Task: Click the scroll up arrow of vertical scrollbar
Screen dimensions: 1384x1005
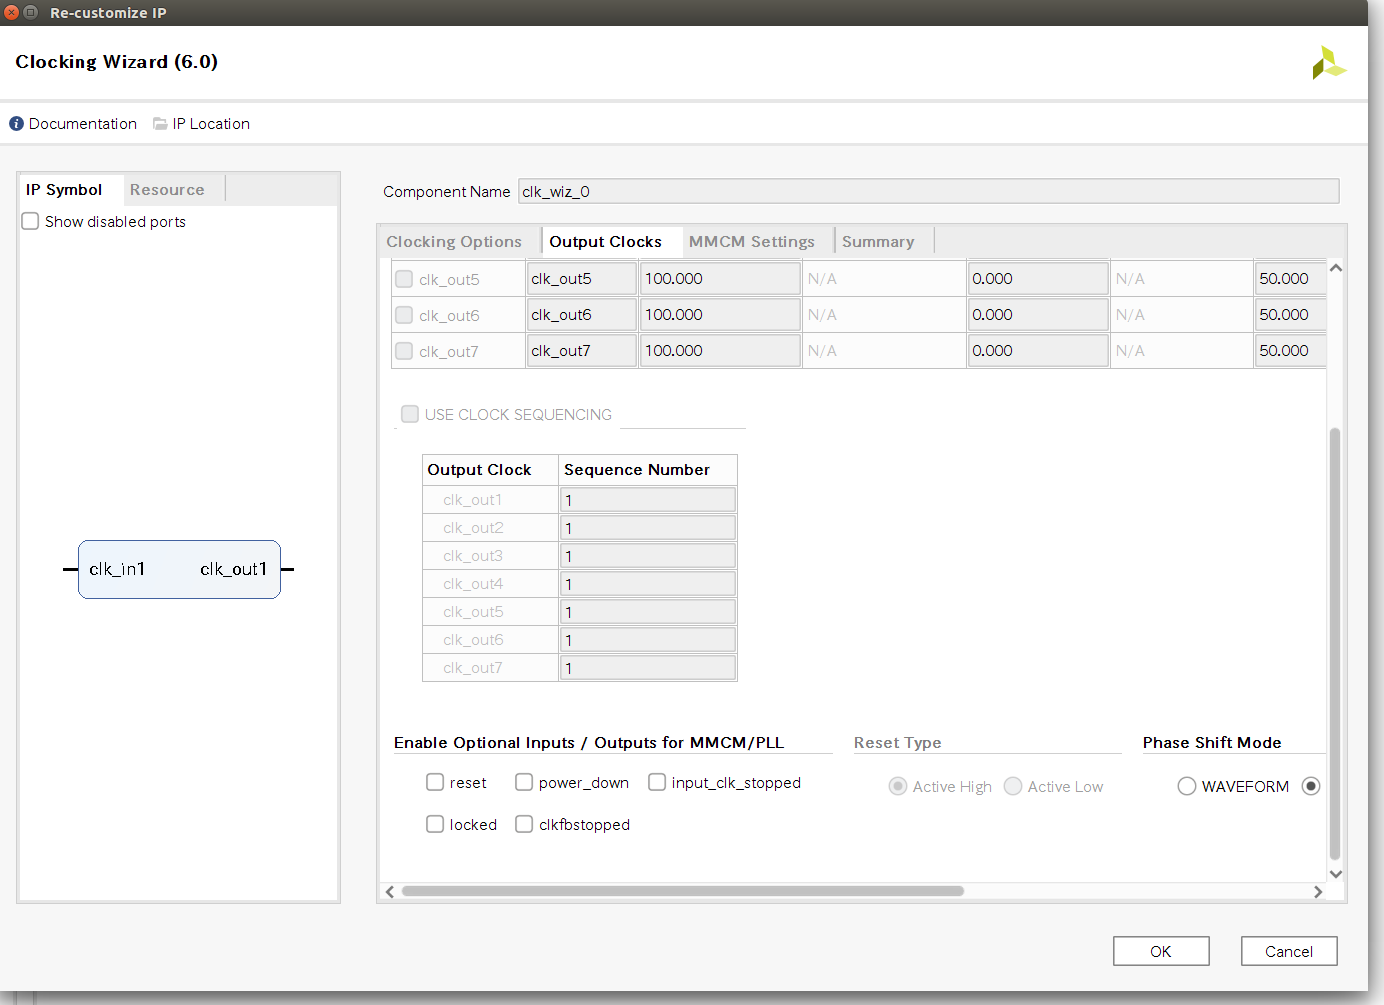Action: pyautogui.click(x=1335, y=268)
